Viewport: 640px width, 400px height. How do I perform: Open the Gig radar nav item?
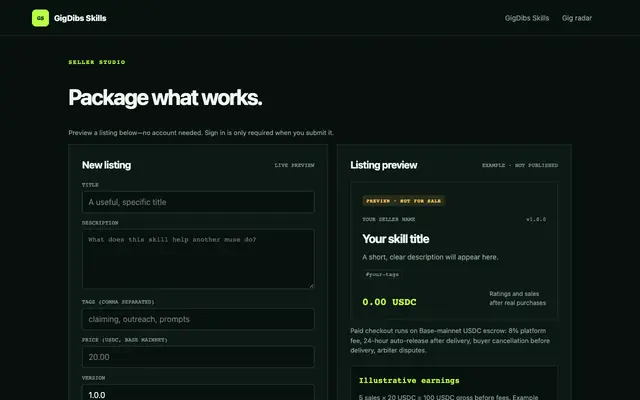coord(577,18)
